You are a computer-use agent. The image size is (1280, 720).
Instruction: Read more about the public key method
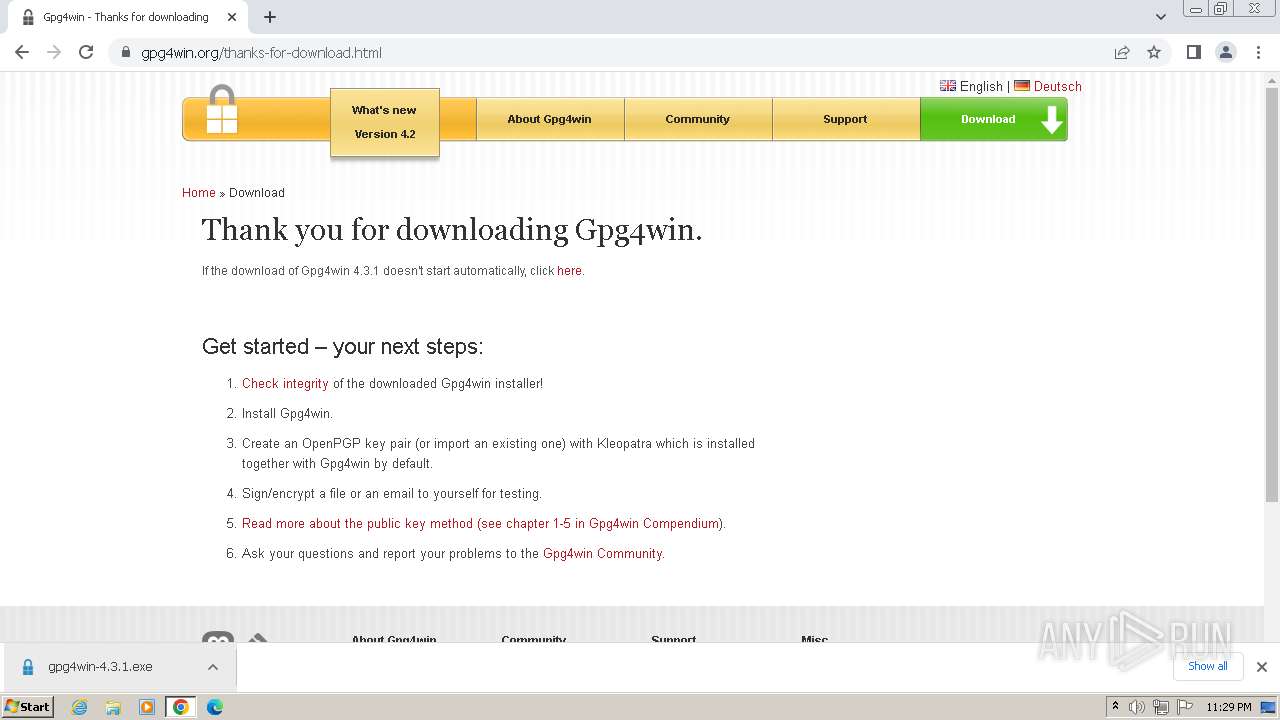[482, 523]
